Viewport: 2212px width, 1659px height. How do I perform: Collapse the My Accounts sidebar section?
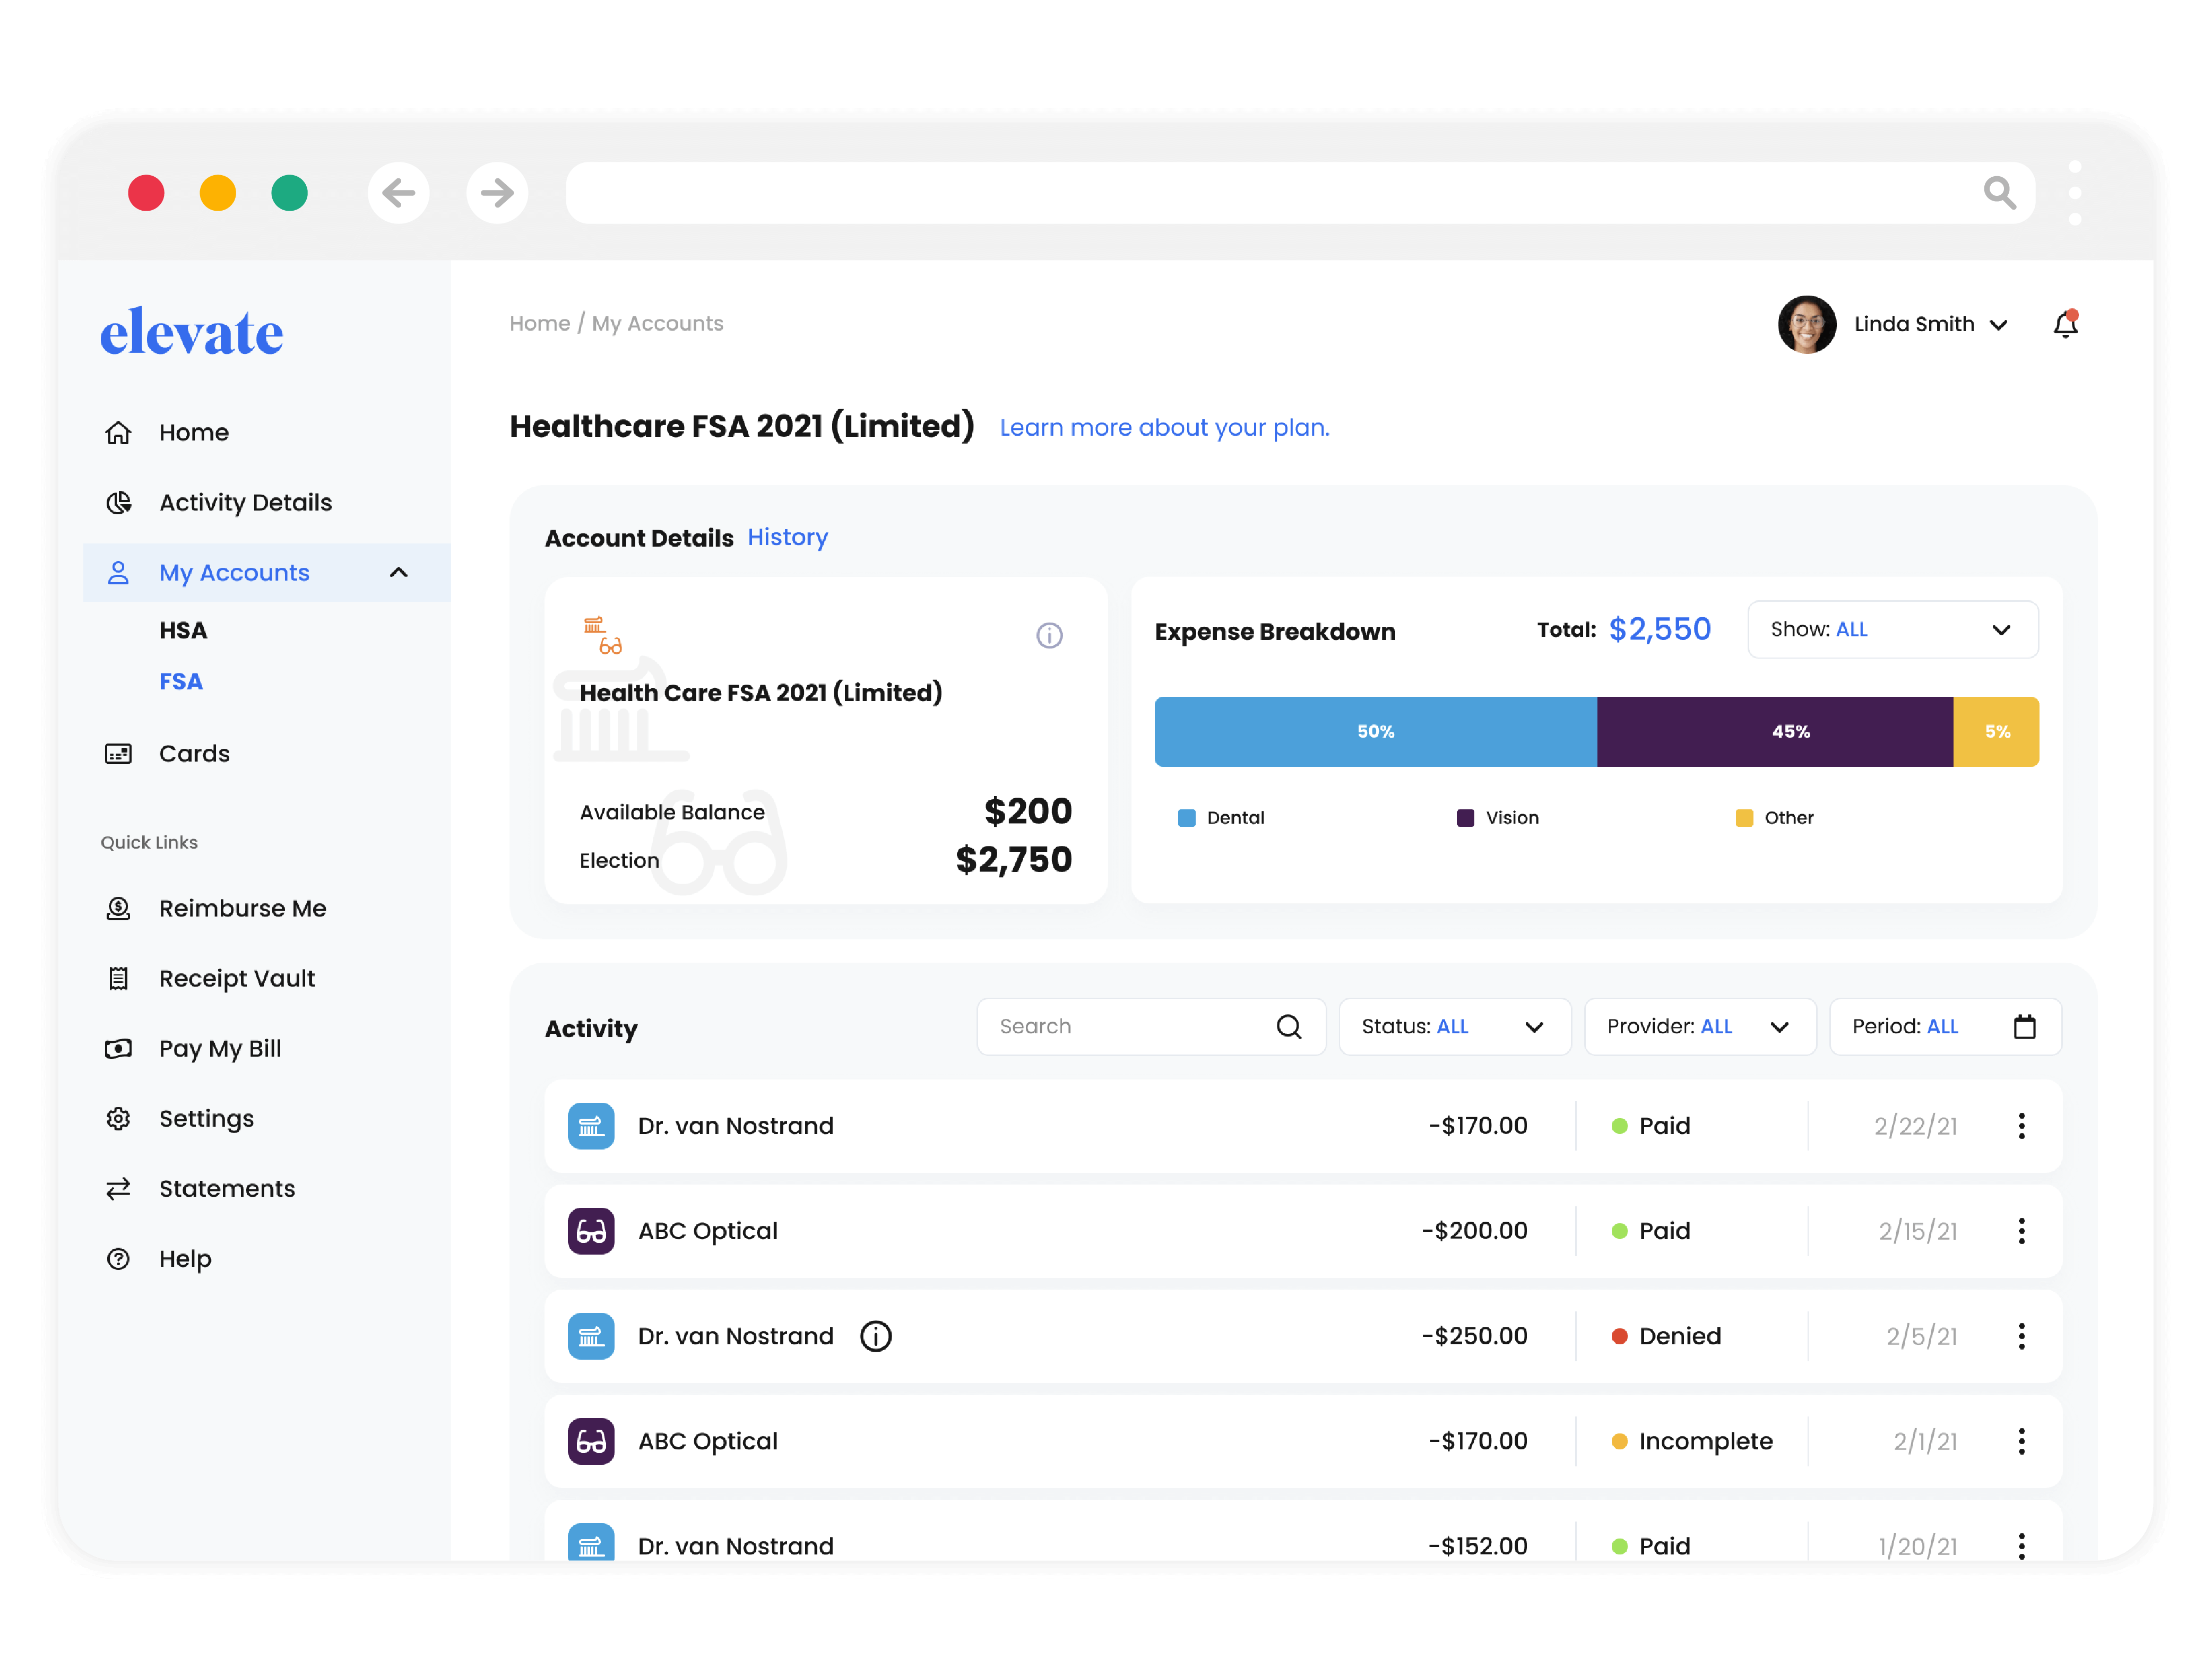(398, 573)
